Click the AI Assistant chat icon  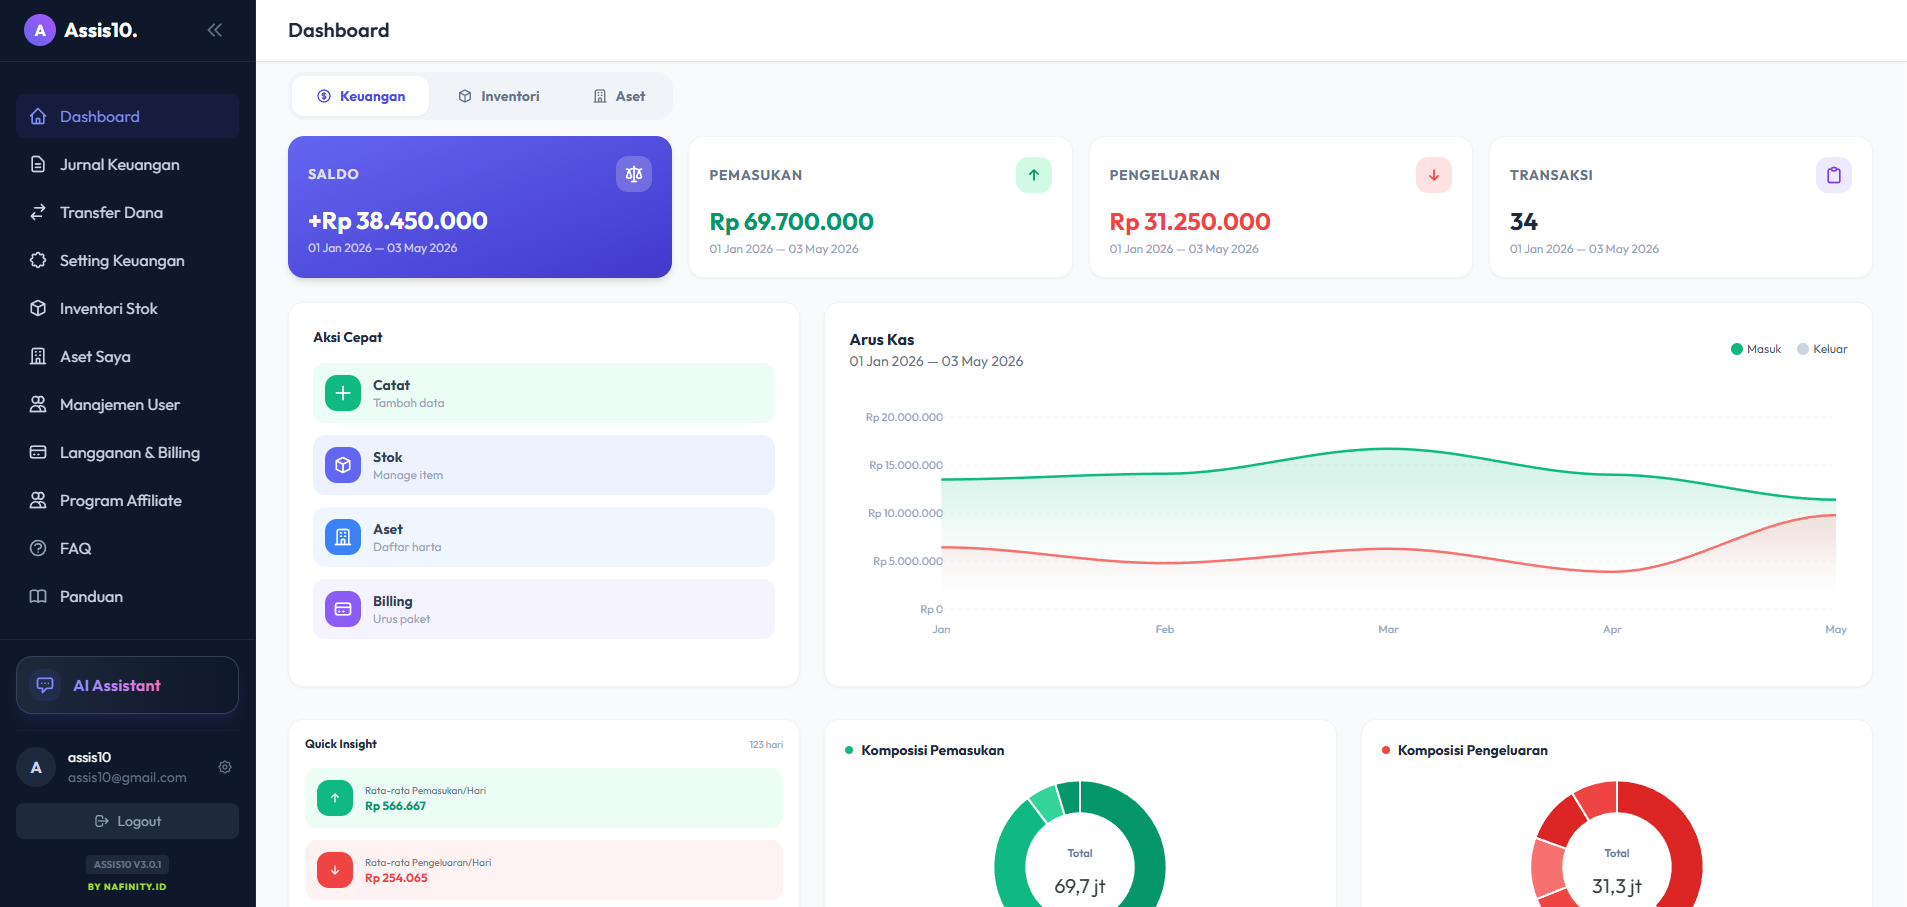click(45, 685)
